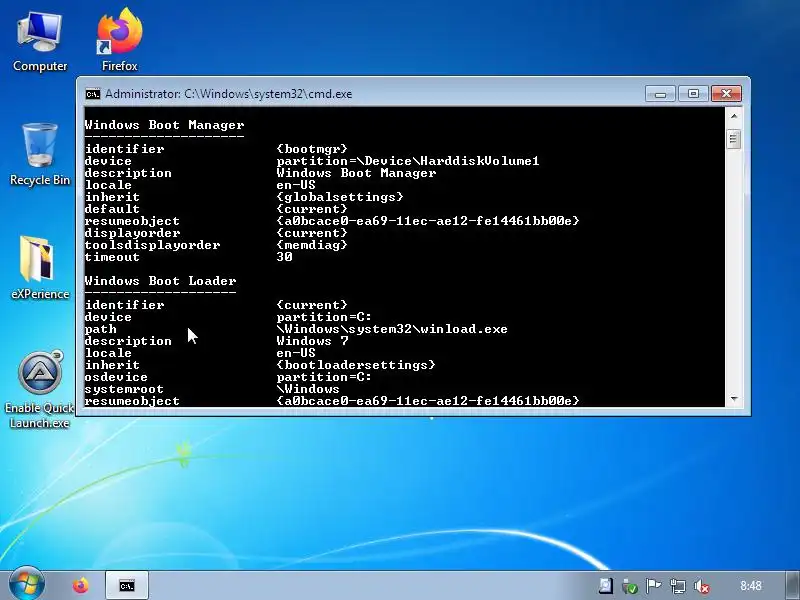Click the '{bootmgr}' identifier value
Image resolution: width=800 pixels, height=600 pixels.
point(312,149)
